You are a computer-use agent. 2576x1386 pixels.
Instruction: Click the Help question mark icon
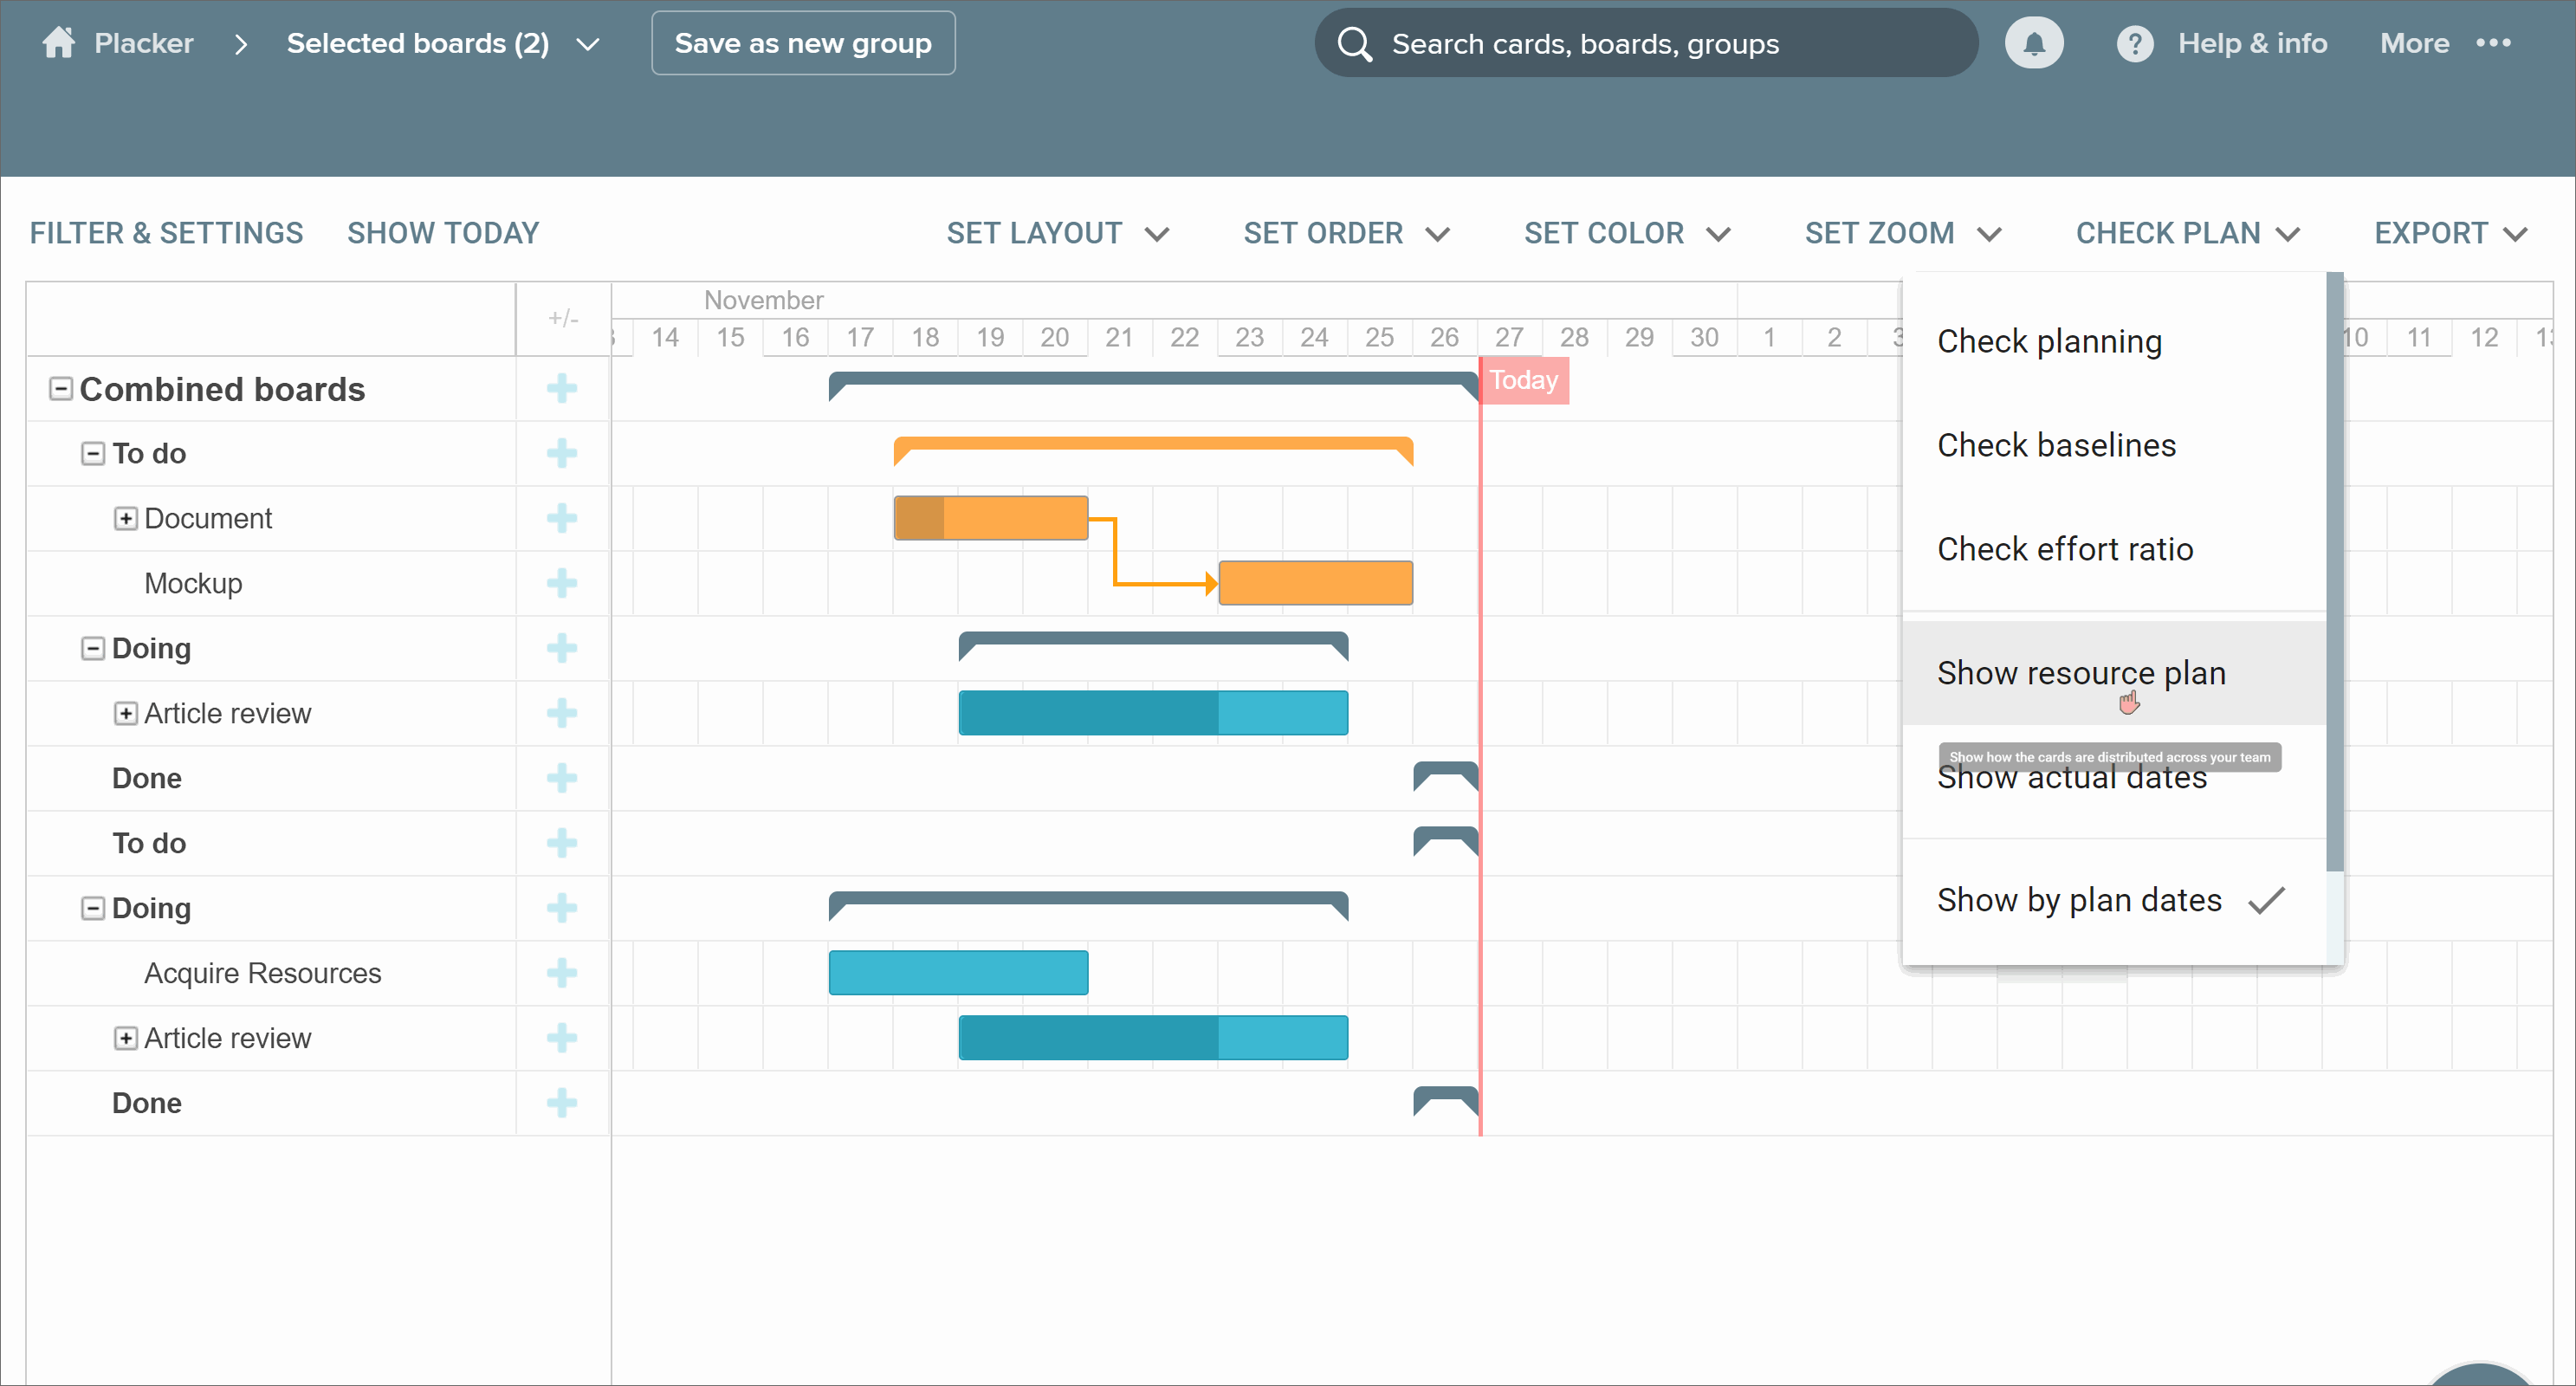(2134, 43)
